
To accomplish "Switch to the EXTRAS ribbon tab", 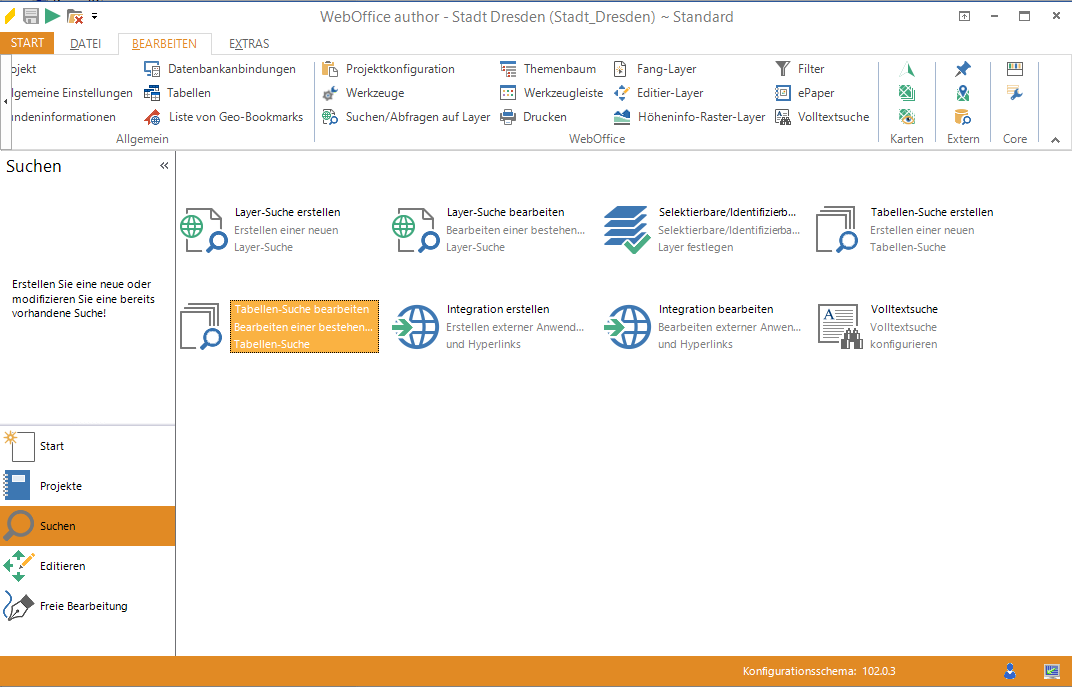I will tap(249, 44).
